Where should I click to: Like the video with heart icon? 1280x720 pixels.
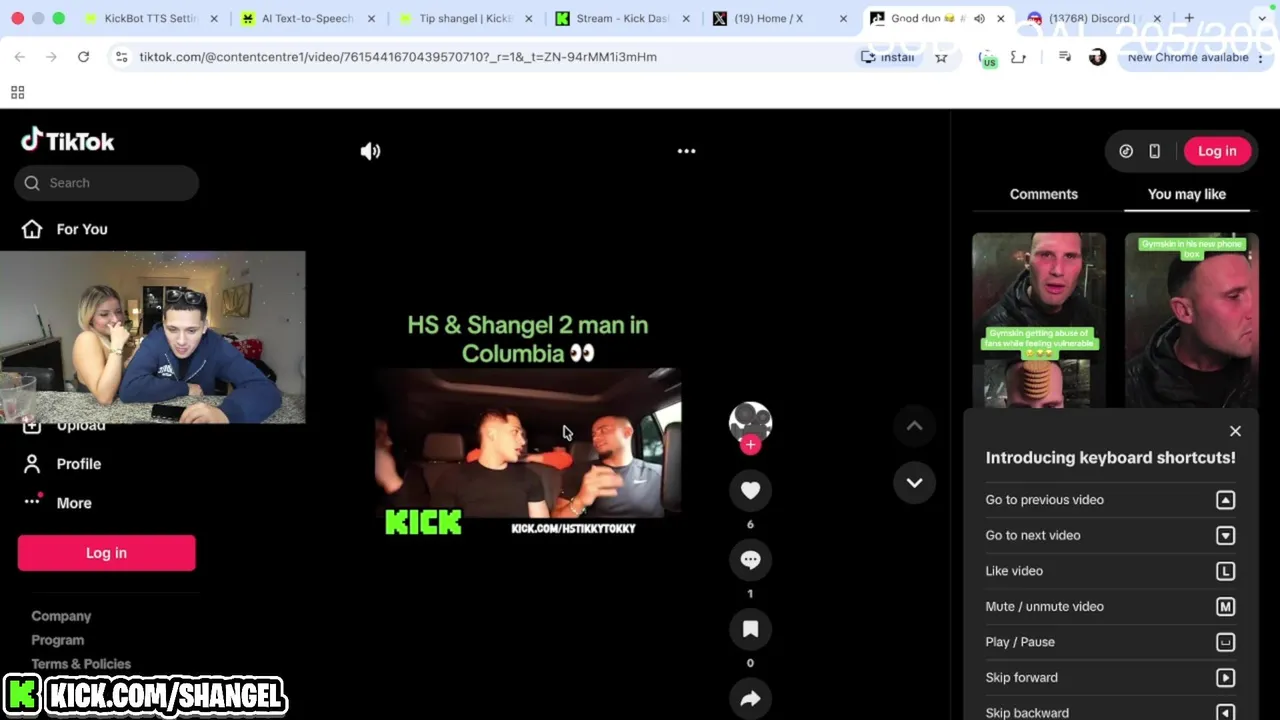point(750,490)
